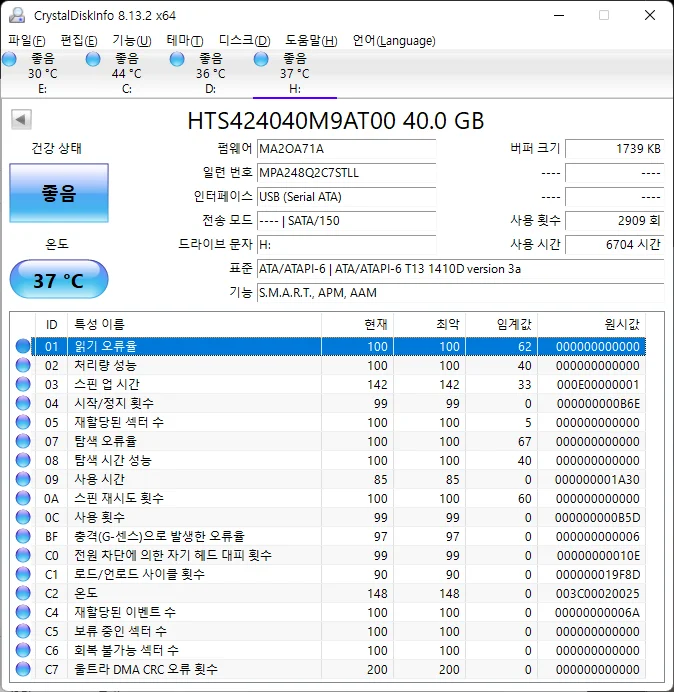Open the 도움말(H) menu

coord(311,41)
